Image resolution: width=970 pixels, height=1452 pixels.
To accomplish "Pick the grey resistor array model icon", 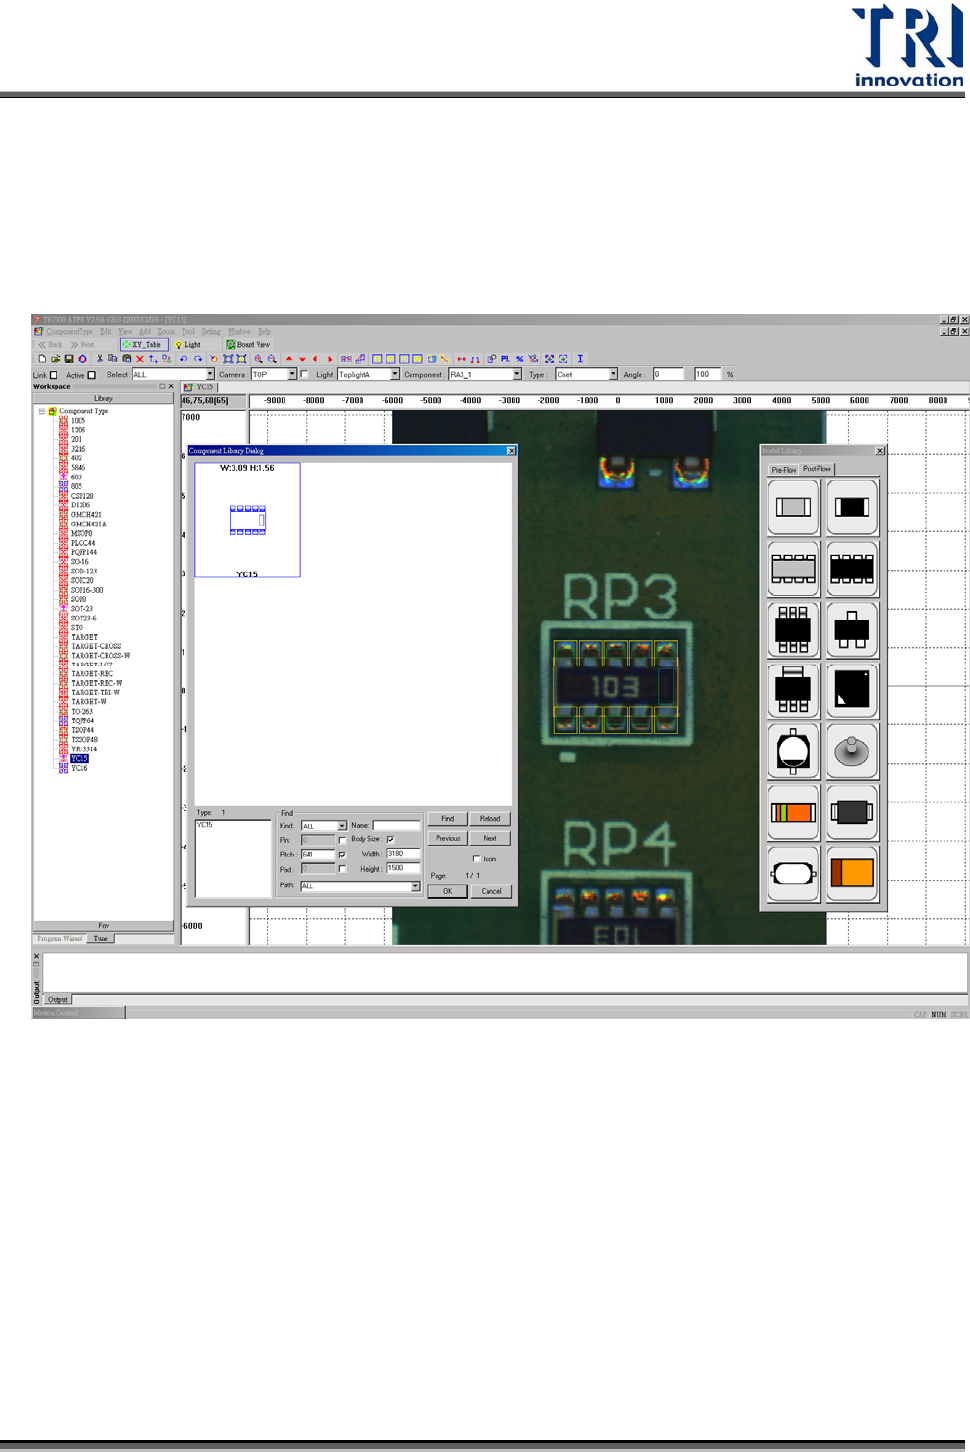I will coord(793,568).
